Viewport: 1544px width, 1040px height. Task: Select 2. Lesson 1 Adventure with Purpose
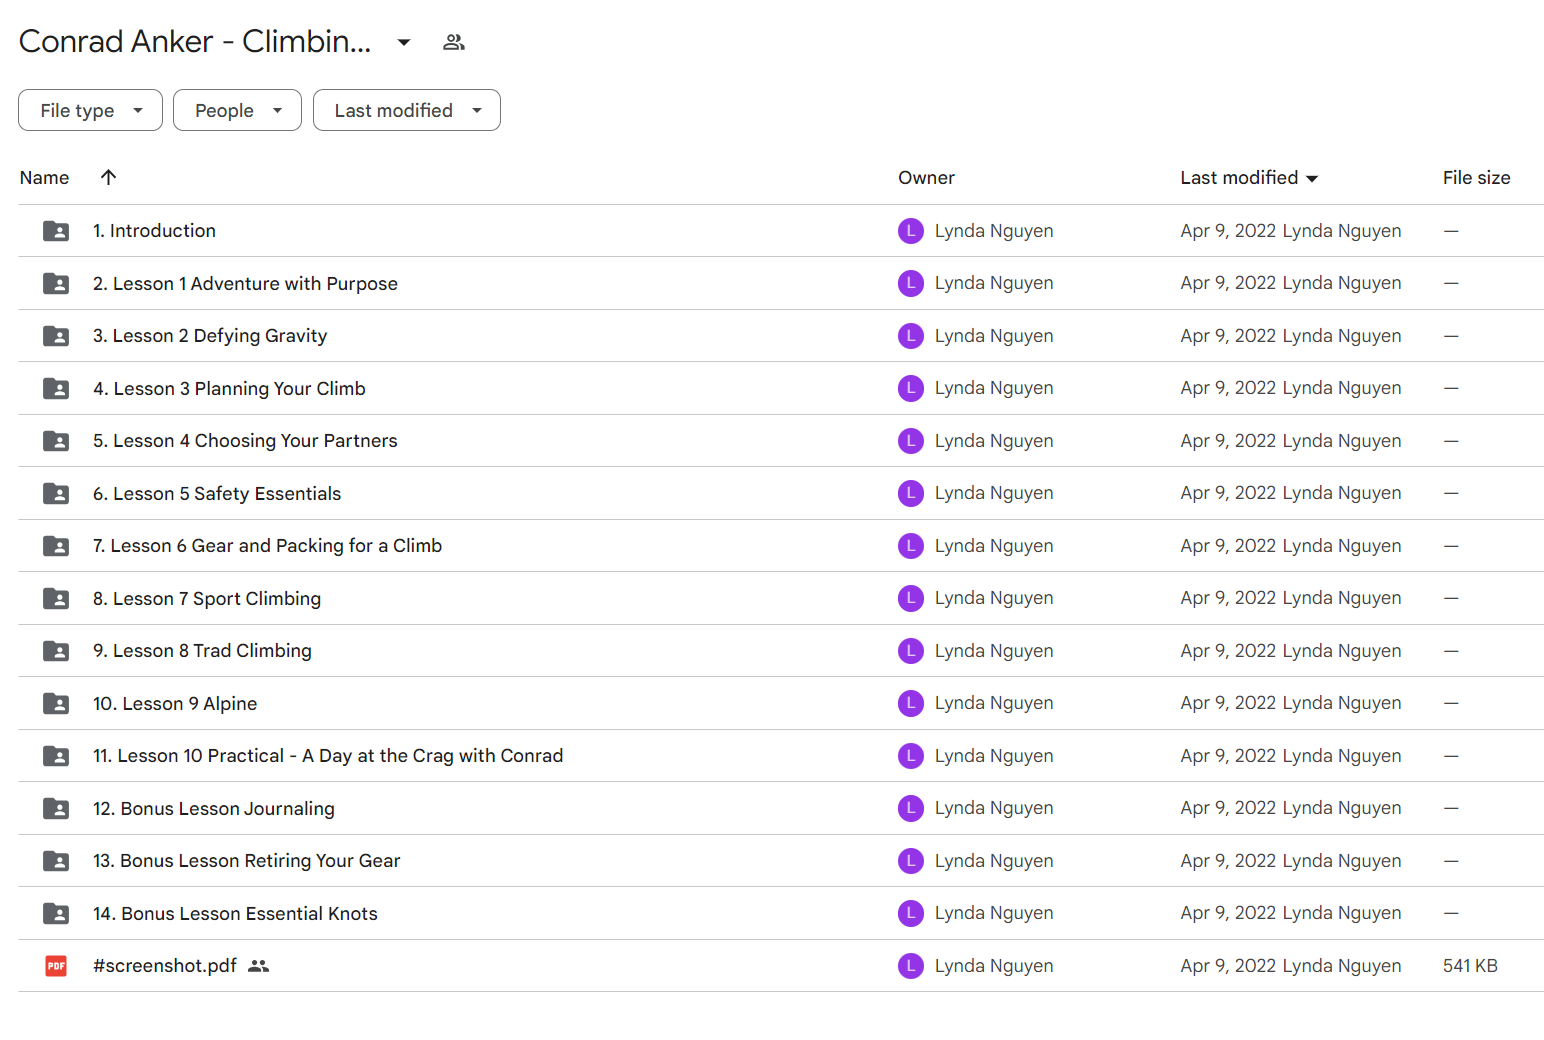(245, 284)
